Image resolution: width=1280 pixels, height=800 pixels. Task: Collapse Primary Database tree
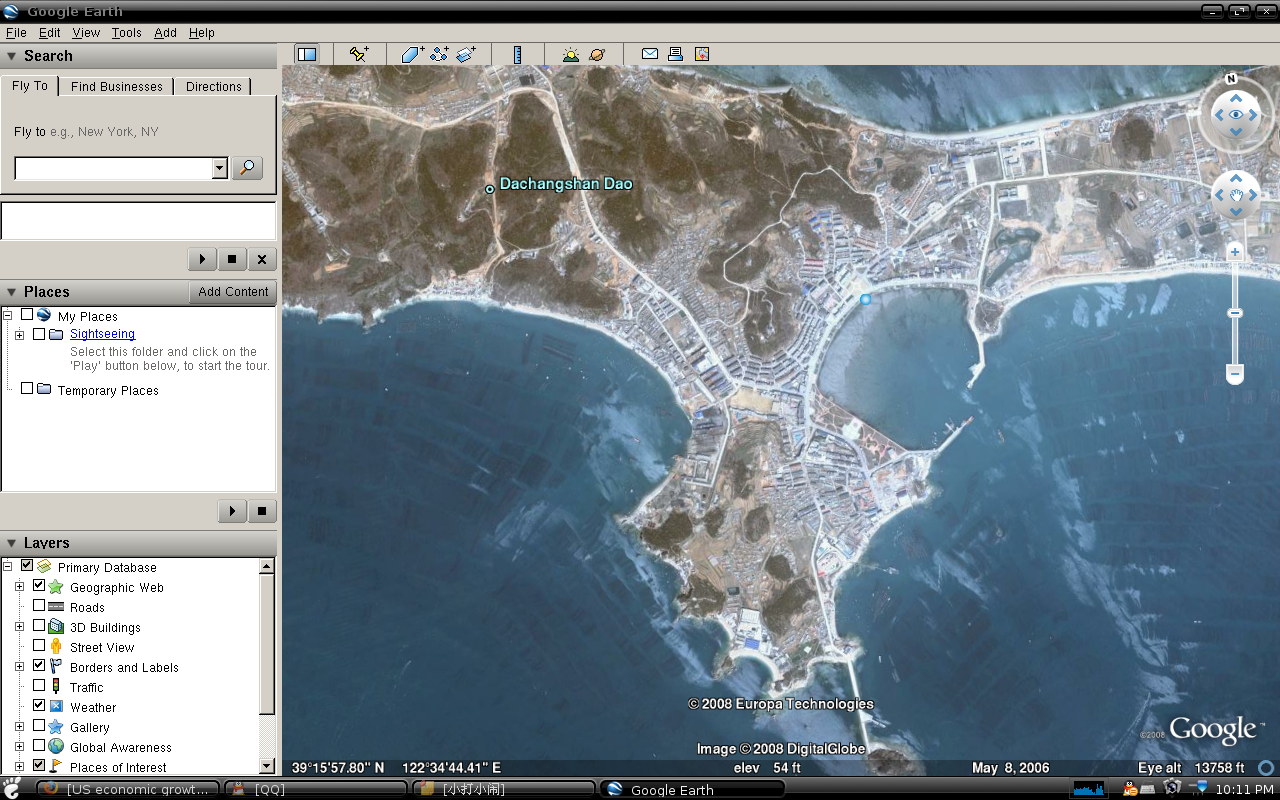(x=8, y=567)
